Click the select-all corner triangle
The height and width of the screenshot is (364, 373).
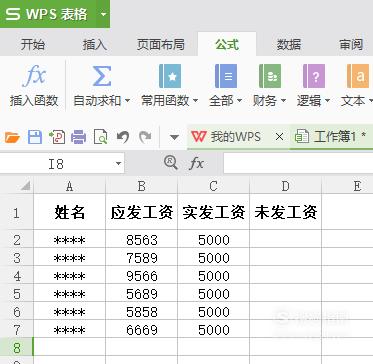25,186
